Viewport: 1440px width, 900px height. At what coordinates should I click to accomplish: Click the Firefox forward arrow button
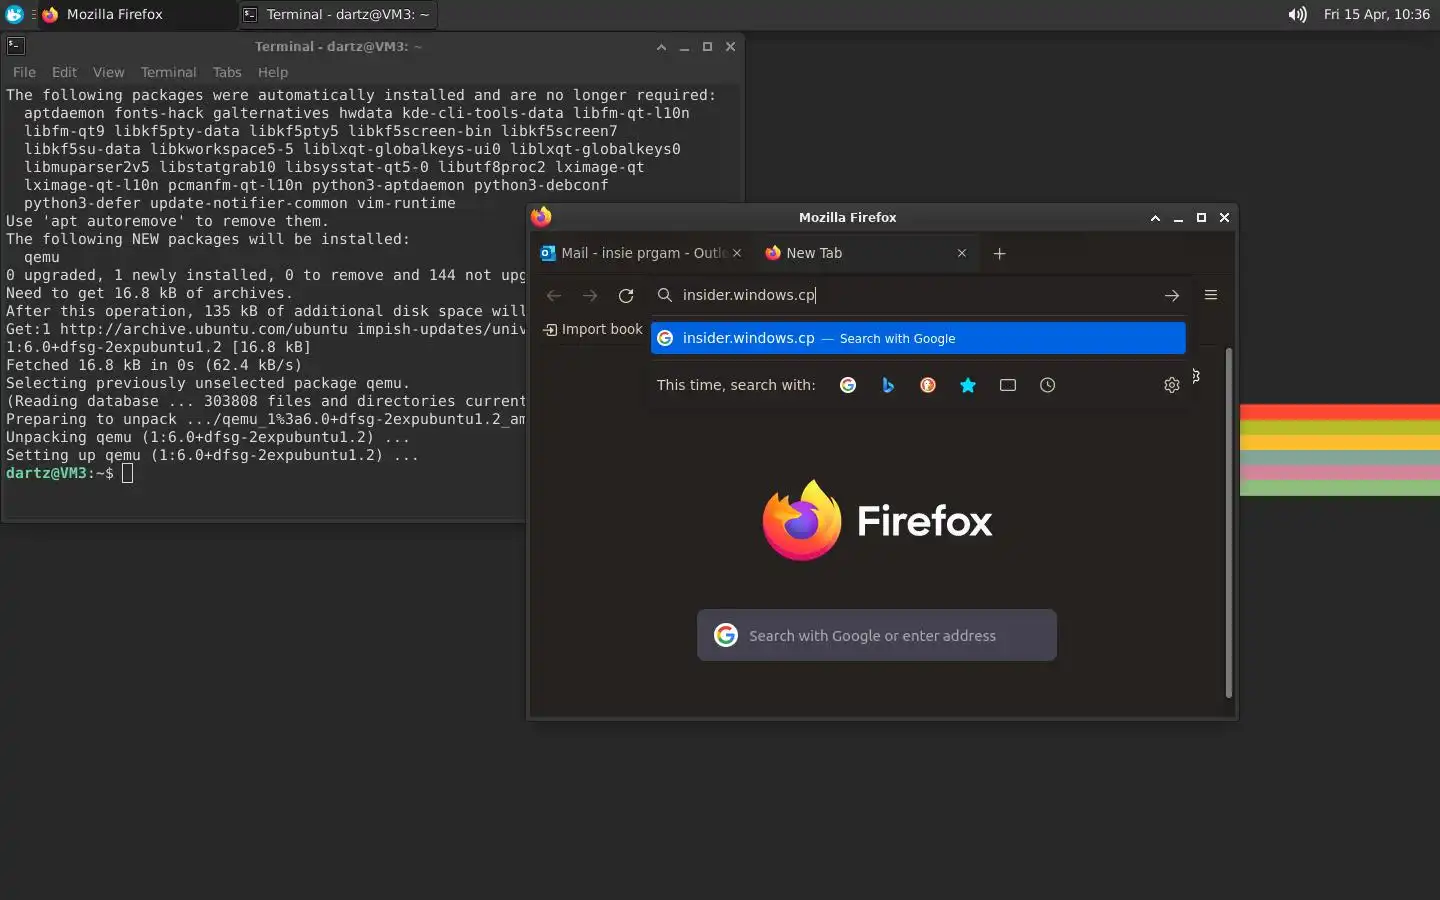(x=590, y=295)
